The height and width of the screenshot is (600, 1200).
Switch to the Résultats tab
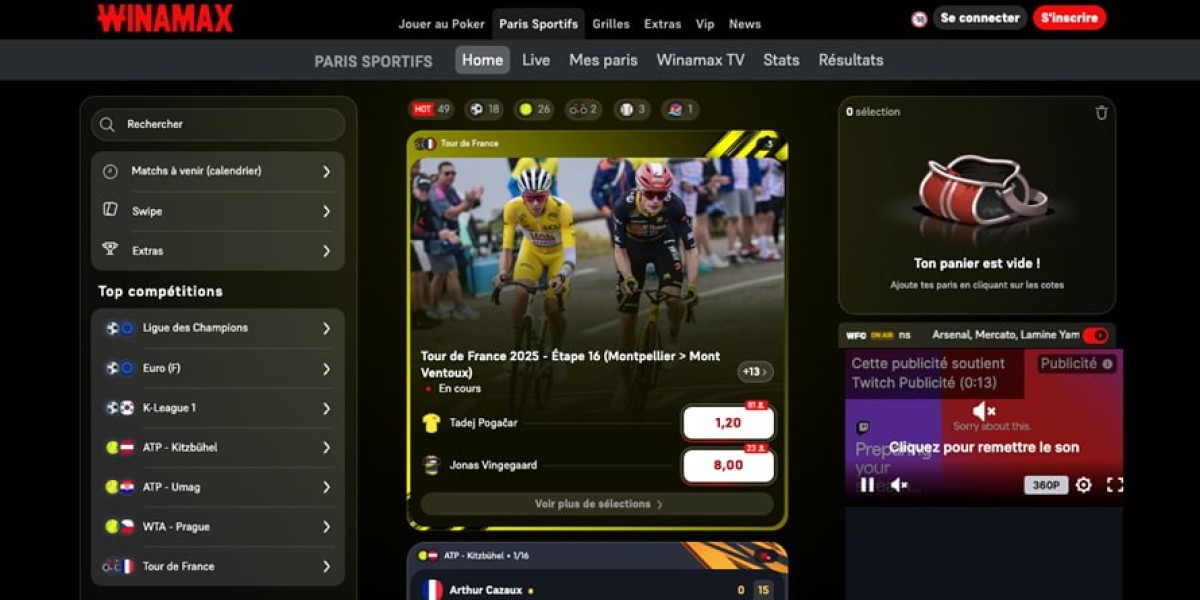[x=851, y=60]
